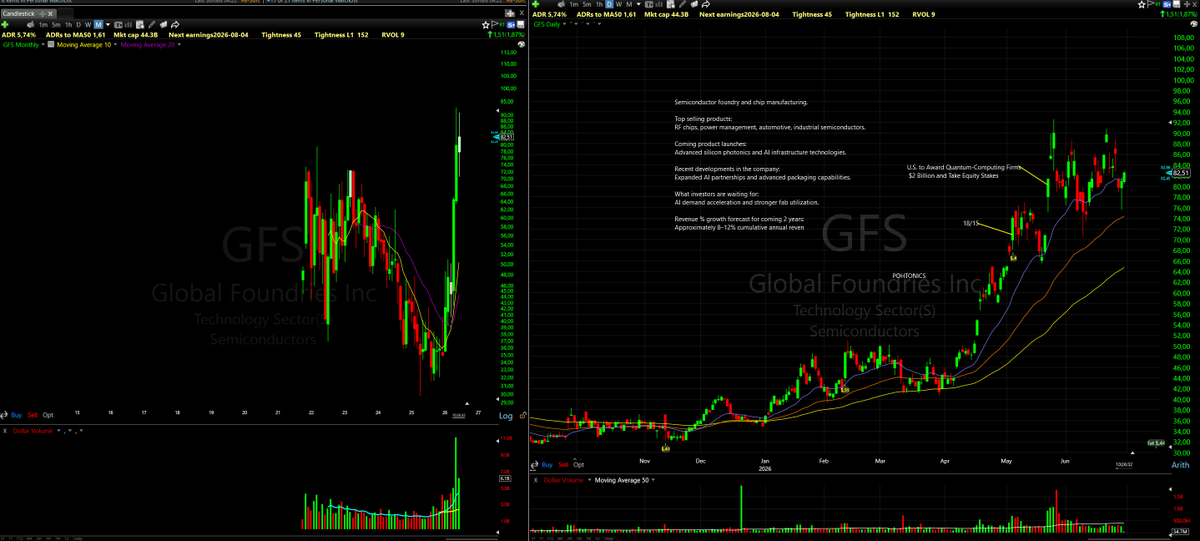This screenshot has width=1200, height=541.
Task: Remove left Dollar Volume pane with X
Action: 5,431
